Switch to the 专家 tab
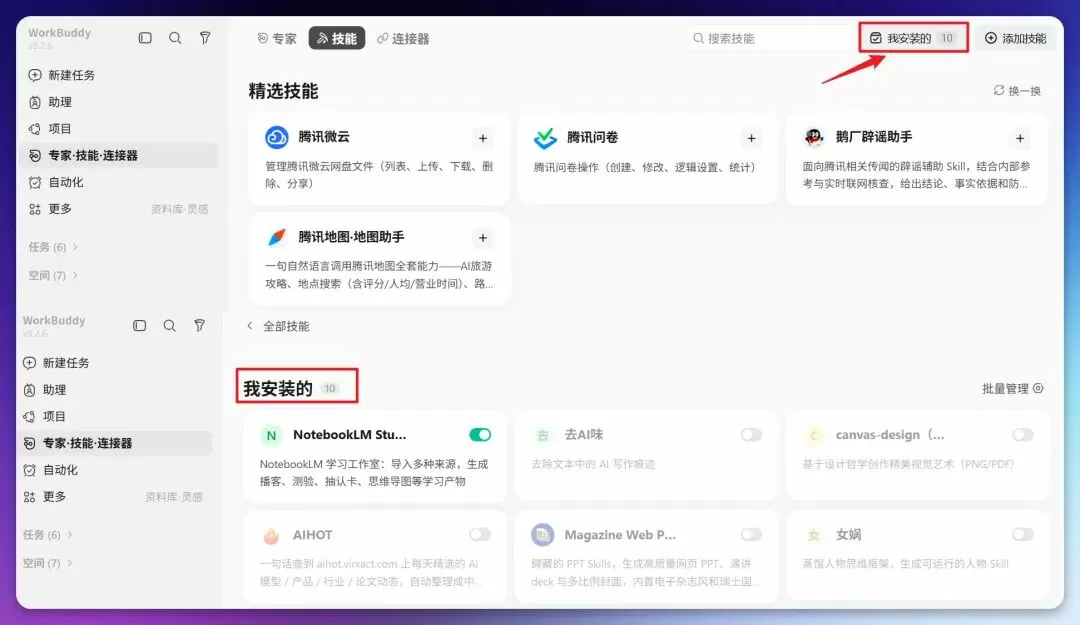The width and height of the screenshot is (1080, 625). coord(276,39)
